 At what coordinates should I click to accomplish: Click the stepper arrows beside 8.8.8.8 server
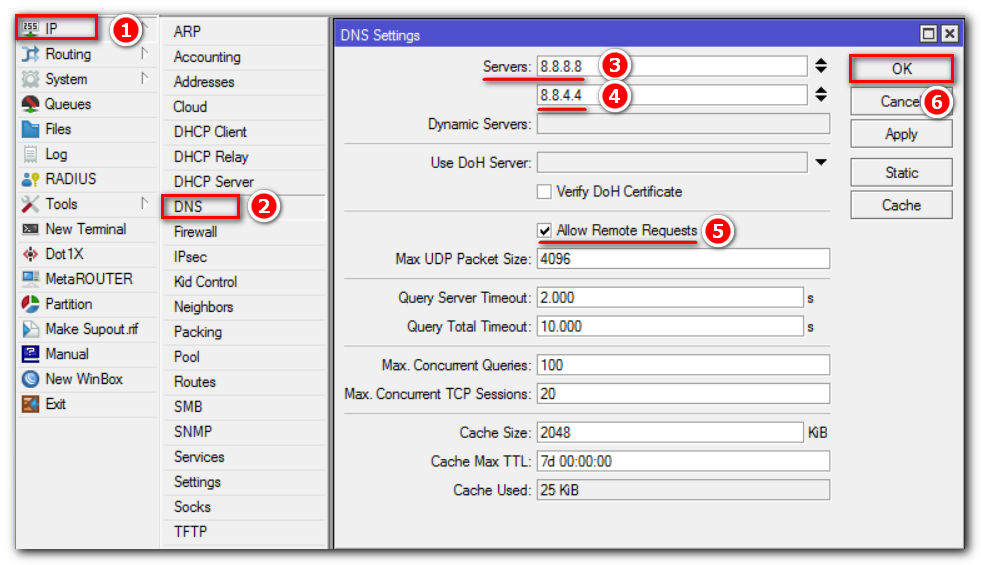pos(821,66)
